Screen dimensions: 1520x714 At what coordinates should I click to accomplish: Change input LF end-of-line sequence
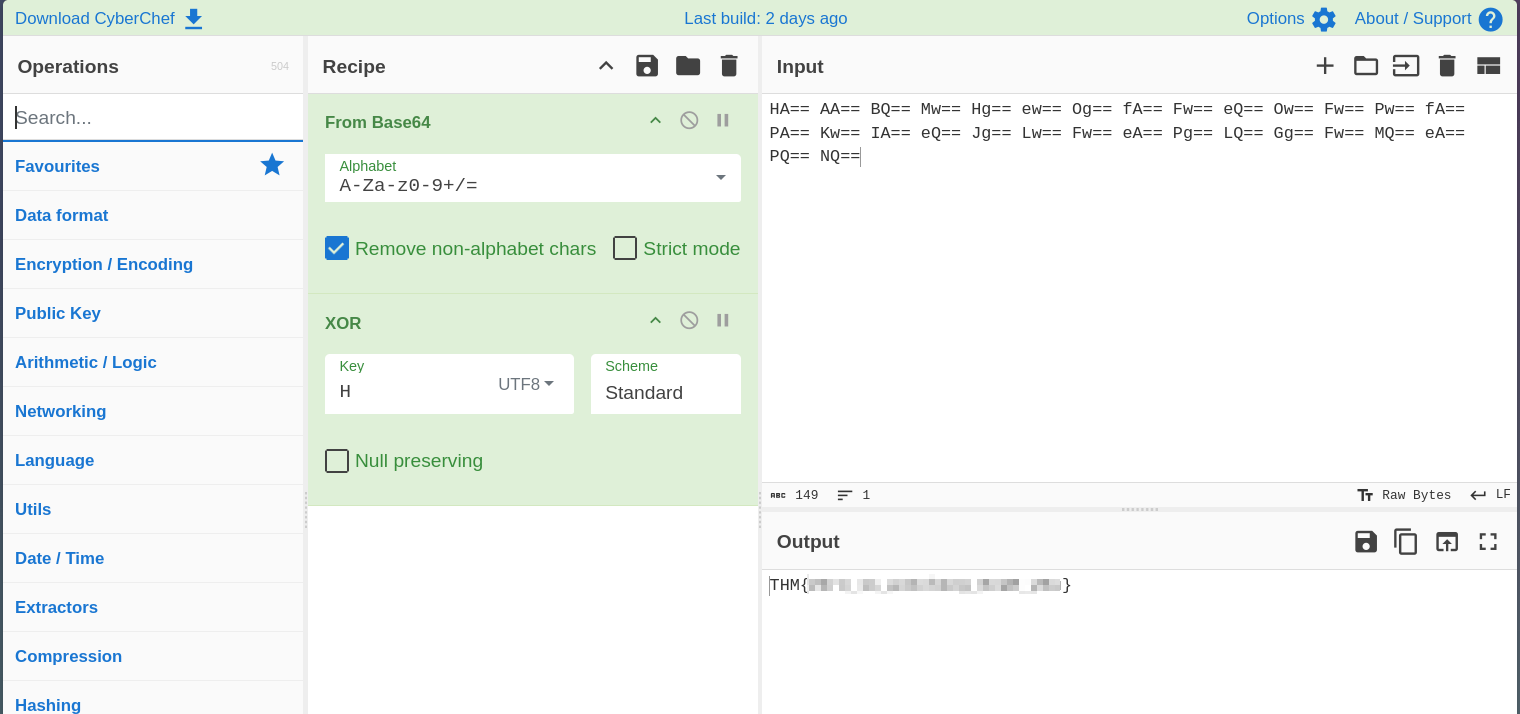tap(1490, 495)
